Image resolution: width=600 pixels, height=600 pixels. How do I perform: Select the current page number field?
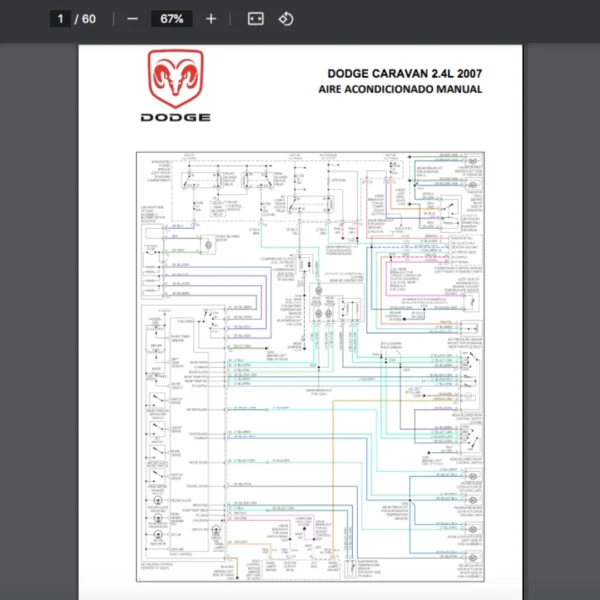tap(60, 19)
